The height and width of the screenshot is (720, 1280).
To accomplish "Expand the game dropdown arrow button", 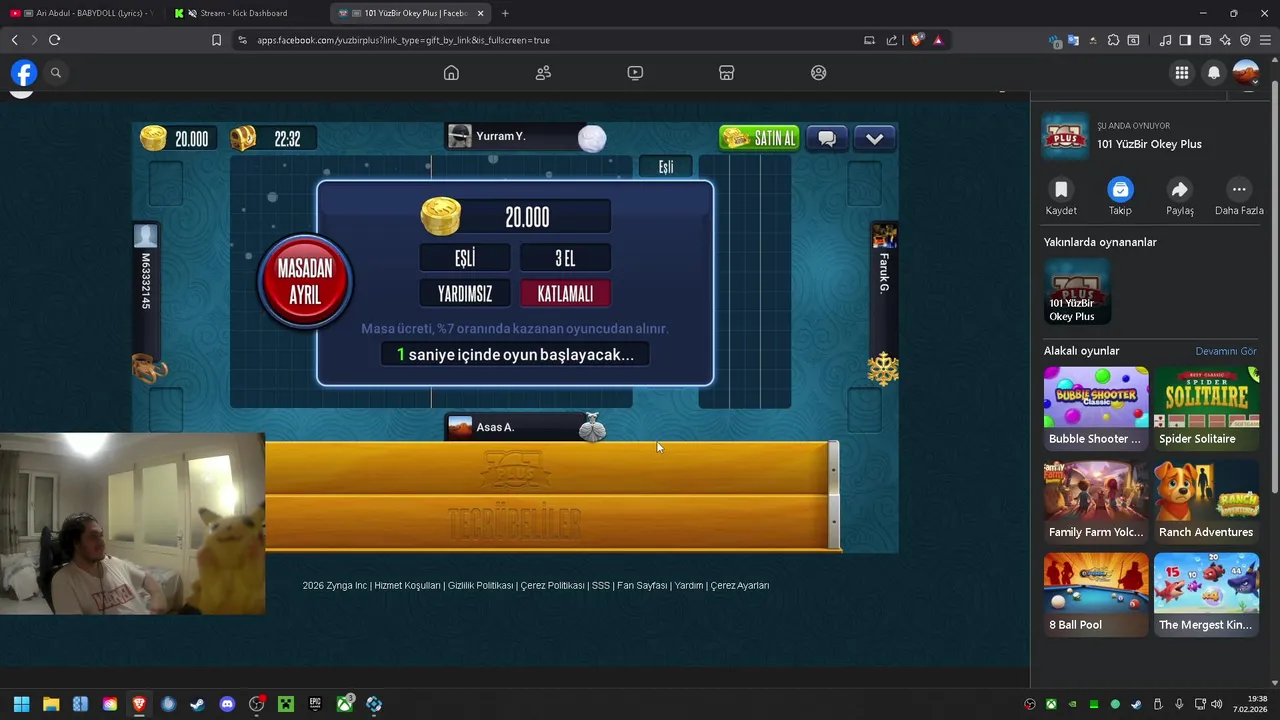I will pos(874,138).
